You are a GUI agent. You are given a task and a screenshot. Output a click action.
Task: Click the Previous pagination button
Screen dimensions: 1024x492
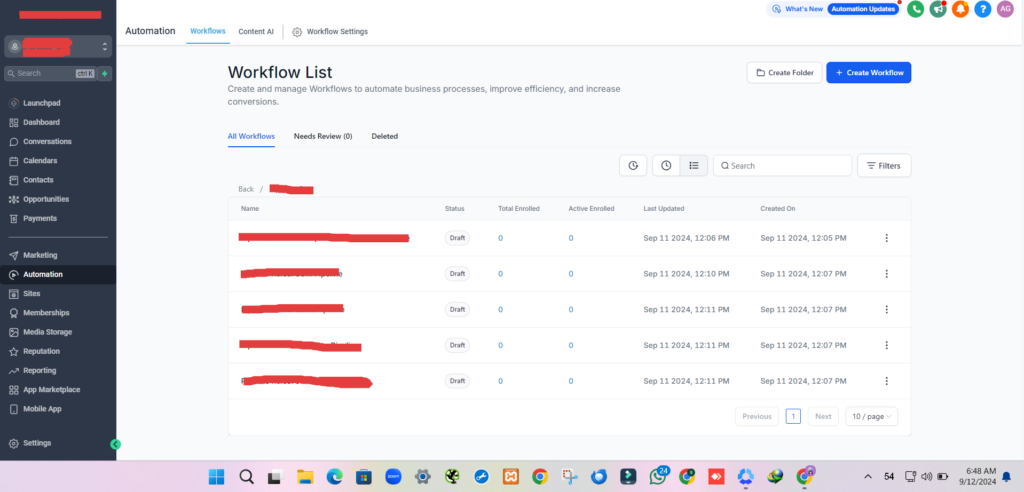pos(757,416)
